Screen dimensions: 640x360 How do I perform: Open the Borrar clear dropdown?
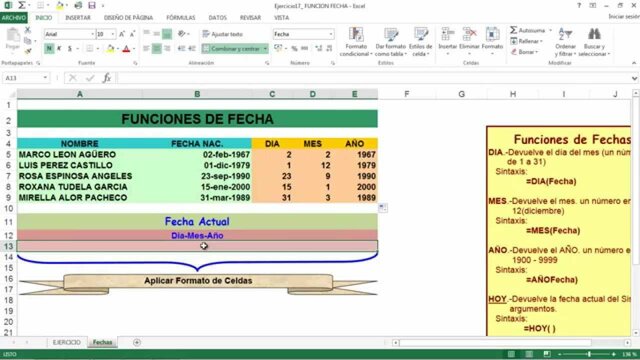click(524, 52)
